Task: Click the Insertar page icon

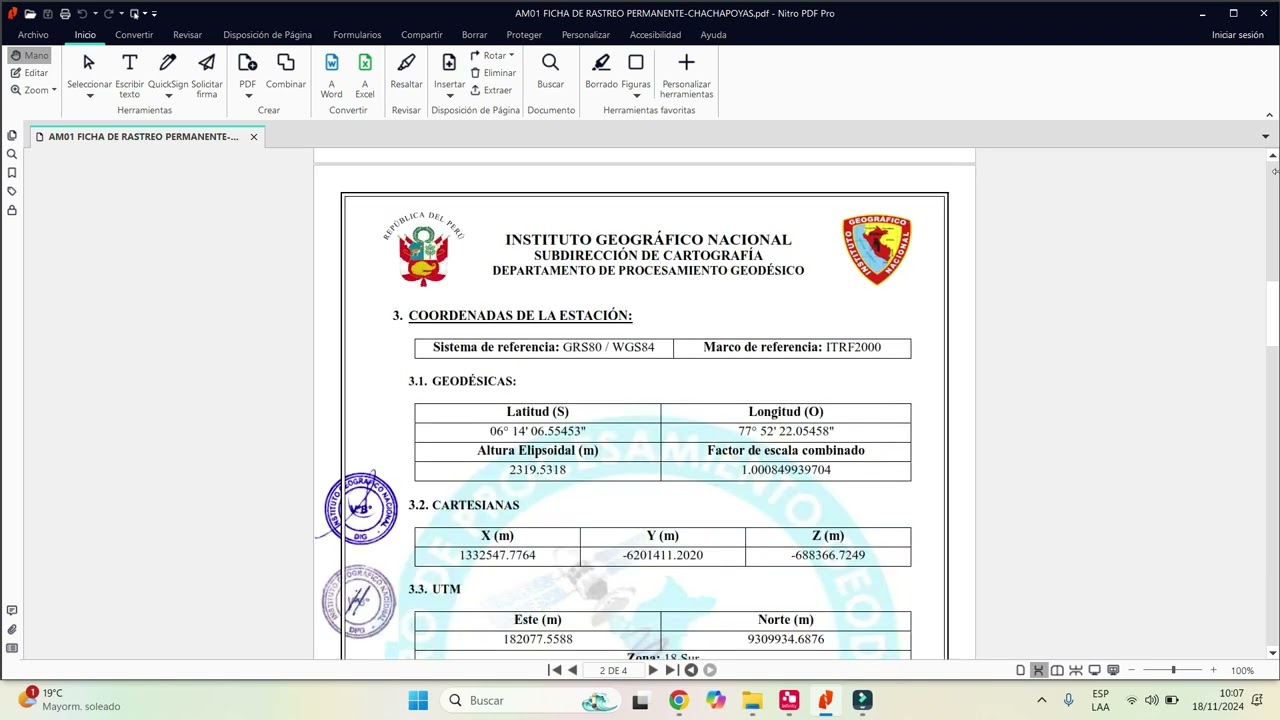Action: point(449,63)
